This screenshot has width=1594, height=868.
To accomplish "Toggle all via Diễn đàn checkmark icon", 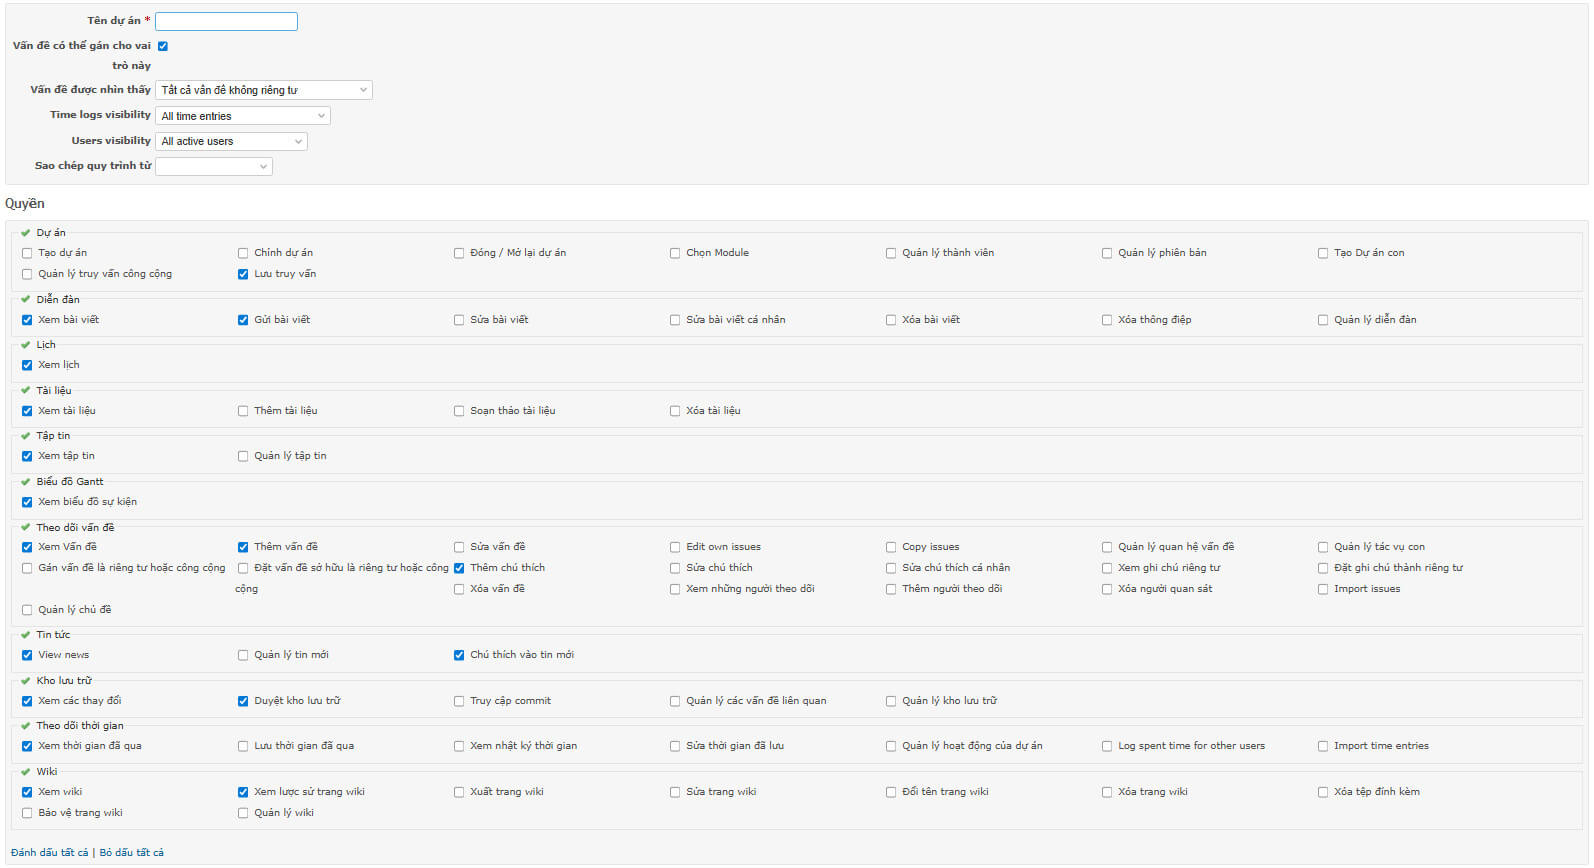I will (x=26, y=299).
